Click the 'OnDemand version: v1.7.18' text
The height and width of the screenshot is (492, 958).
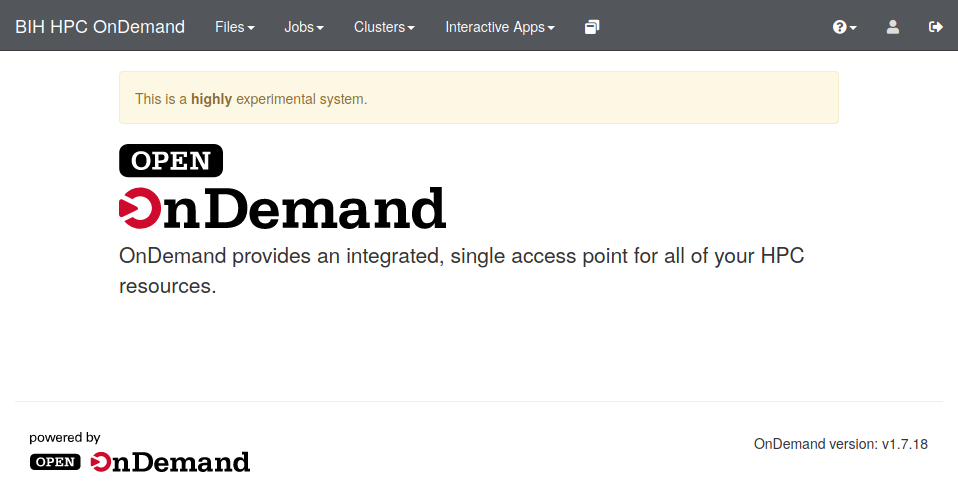click(841, 444)
